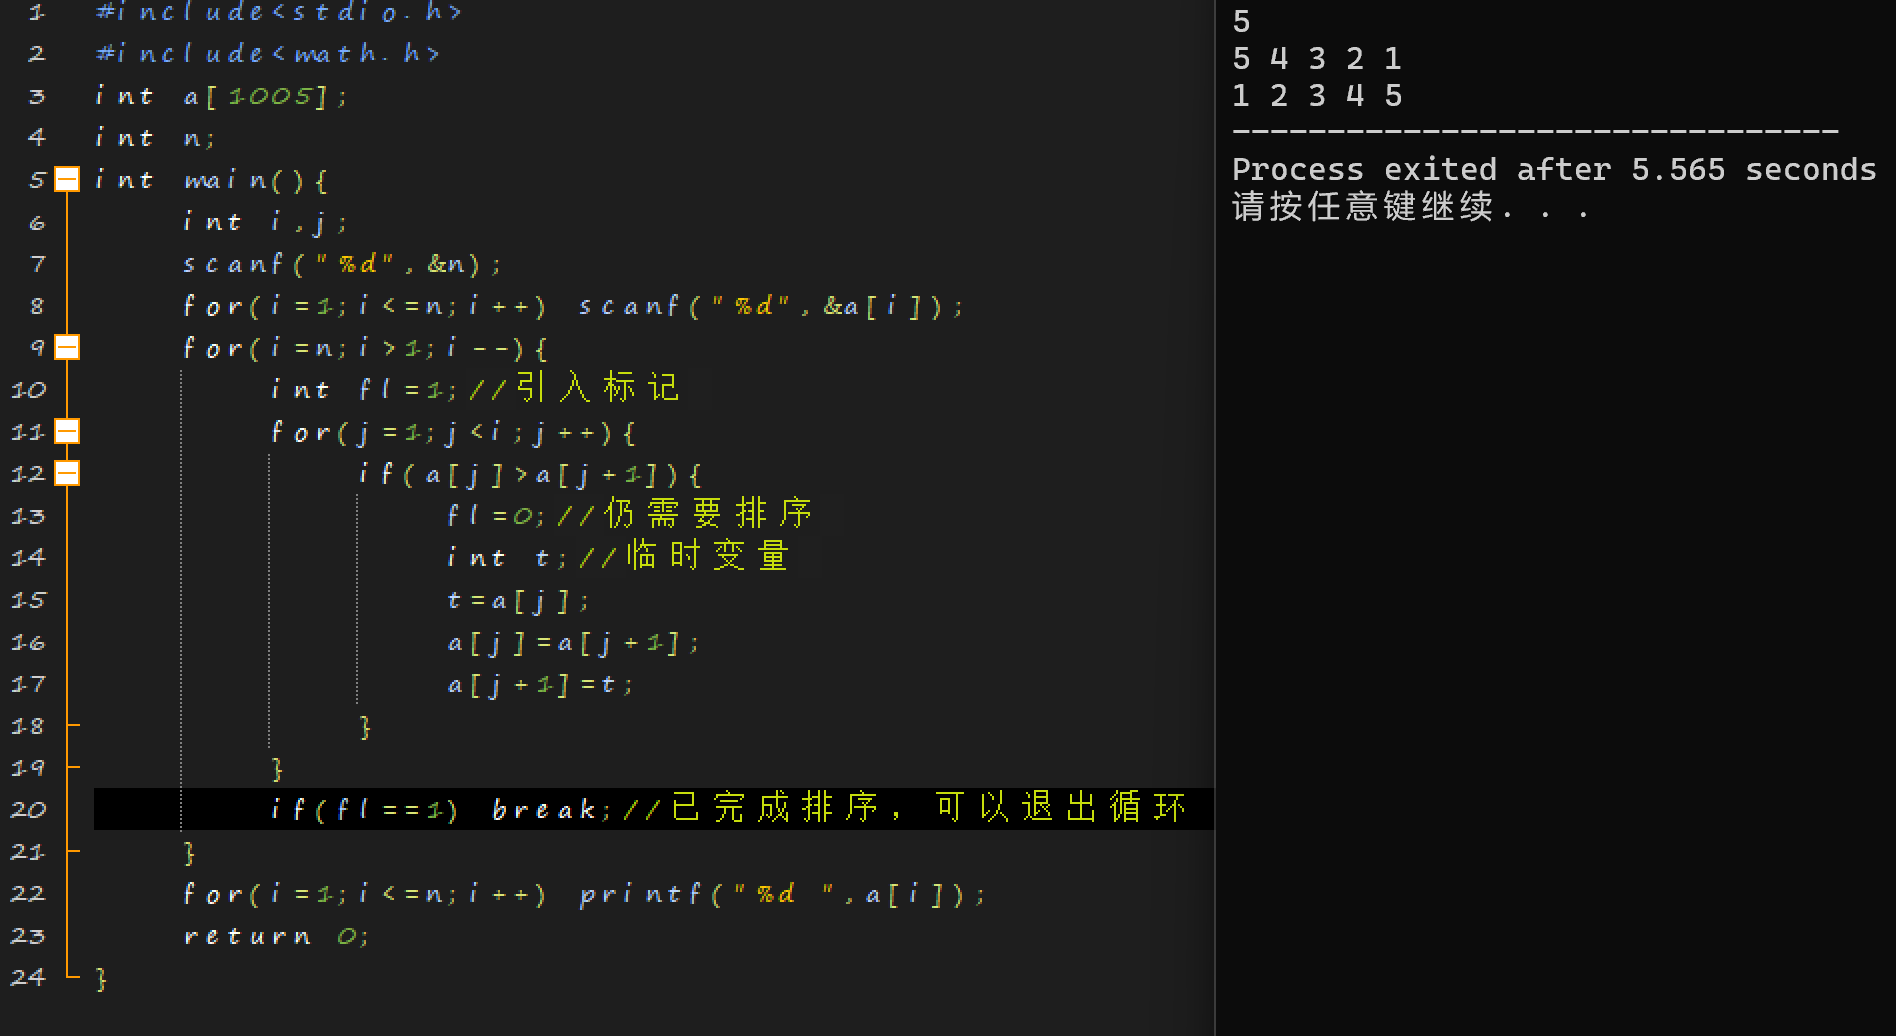Click the console input line '5 4 3 2 1'

pyautogui.click(x=1317, y=59)
